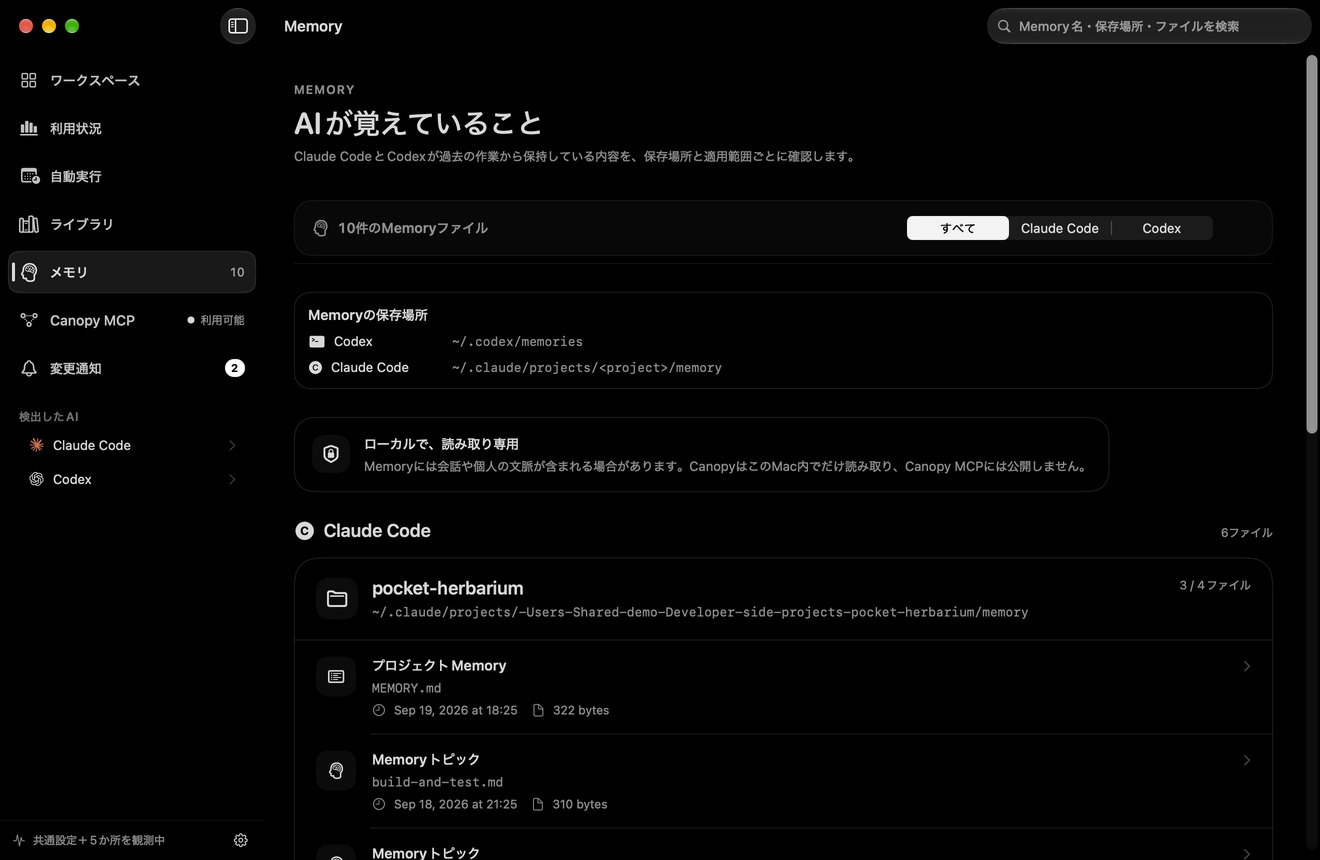Go to Canopy MCP section

(132, 320)
